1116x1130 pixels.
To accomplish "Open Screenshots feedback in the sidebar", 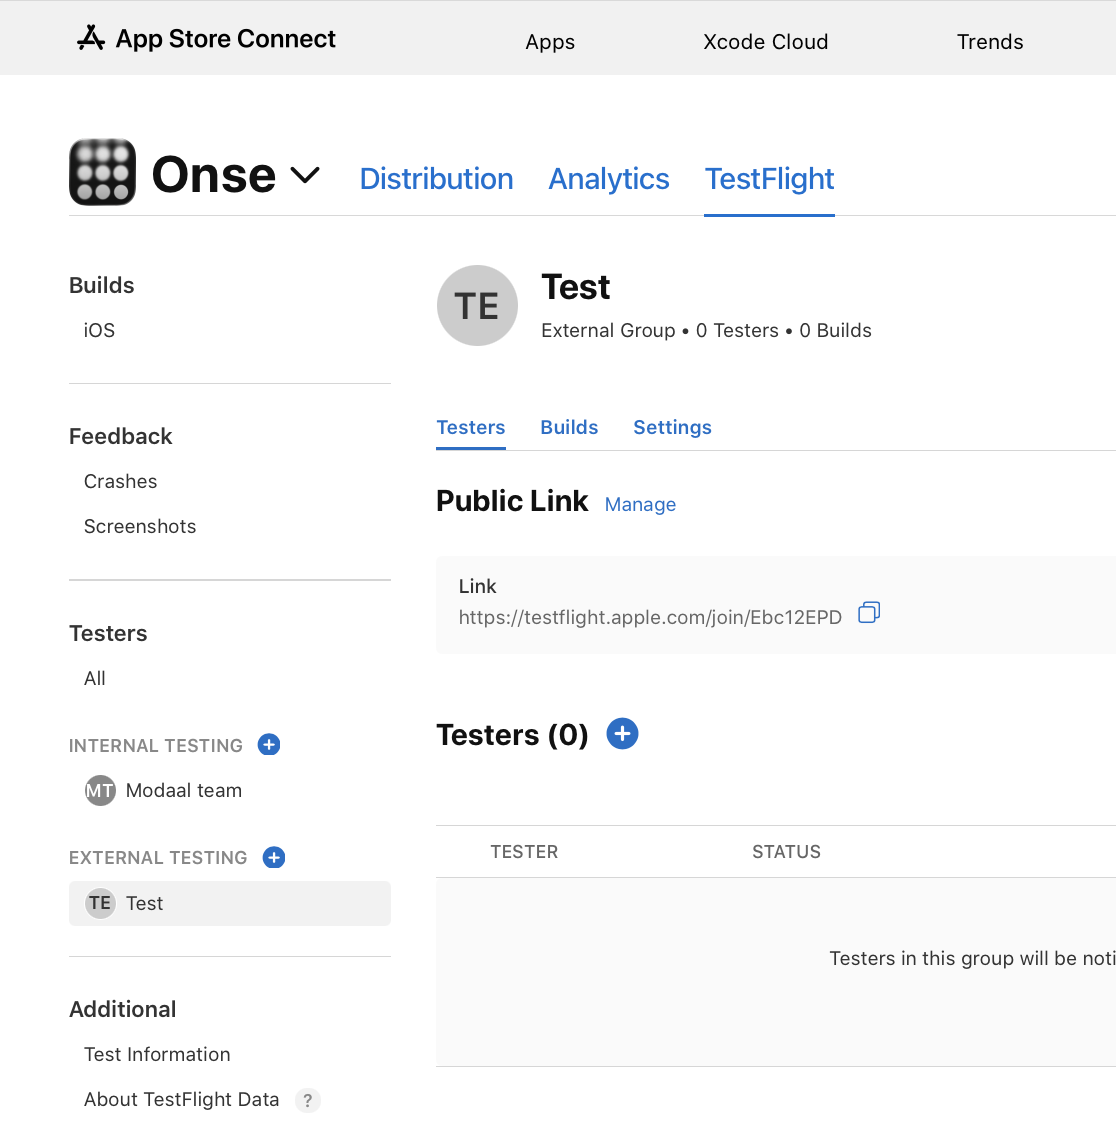I will (140, 526).
